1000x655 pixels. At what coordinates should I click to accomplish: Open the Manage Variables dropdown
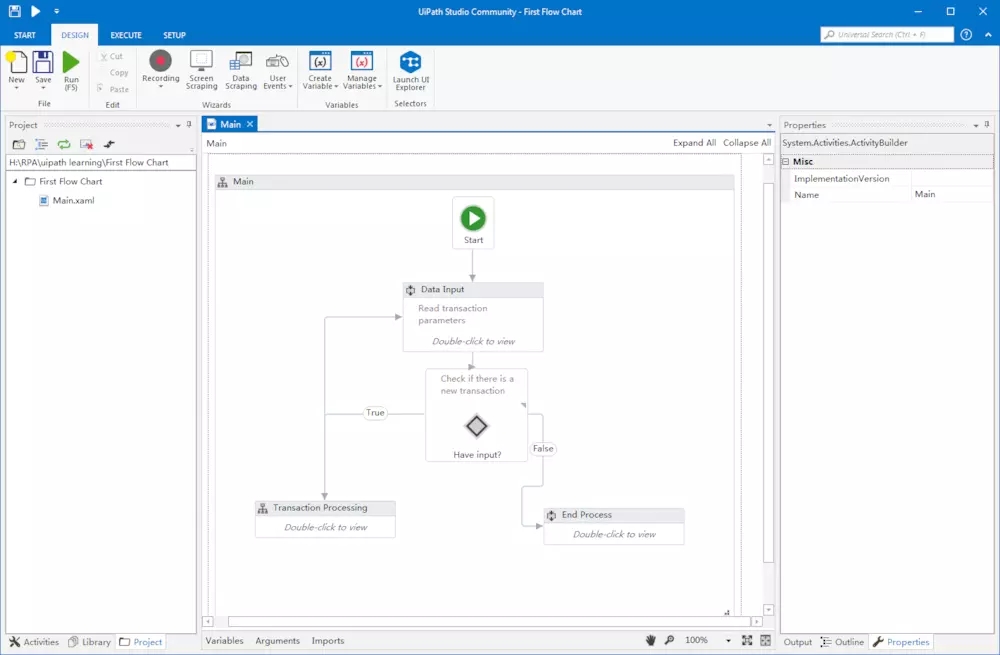click(362, 70)
